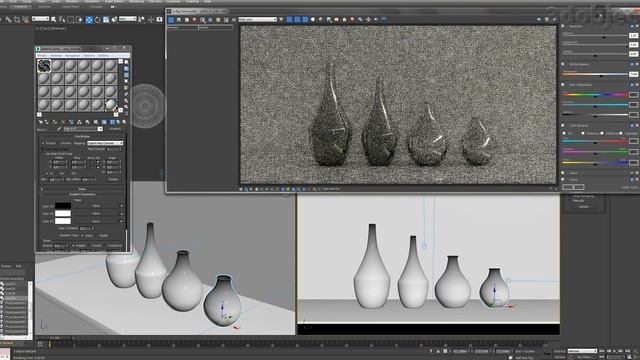The width and height of the screenshot is (640, 360).
Task: Choose the Bind to Space Warp tool
Action: [25, 19]
